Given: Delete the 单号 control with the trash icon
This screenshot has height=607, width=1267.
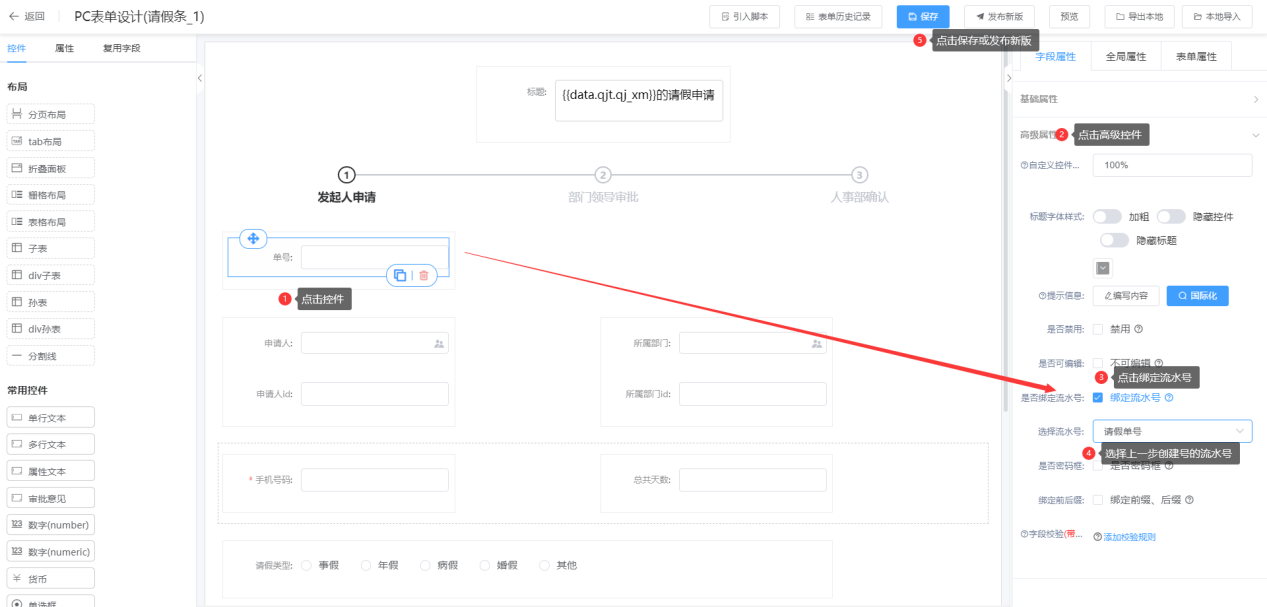Looking at the screenshot, I should tap(424, 275).
